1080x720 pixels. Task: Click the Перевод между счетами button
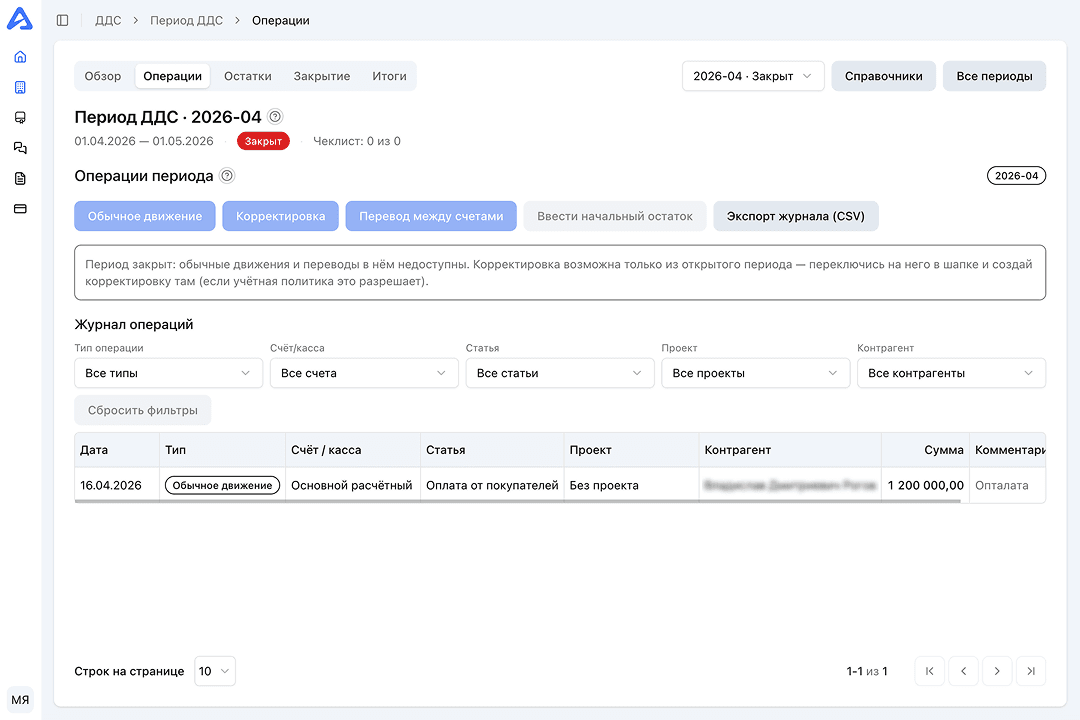pyautogui.click(x=431, y=216)
